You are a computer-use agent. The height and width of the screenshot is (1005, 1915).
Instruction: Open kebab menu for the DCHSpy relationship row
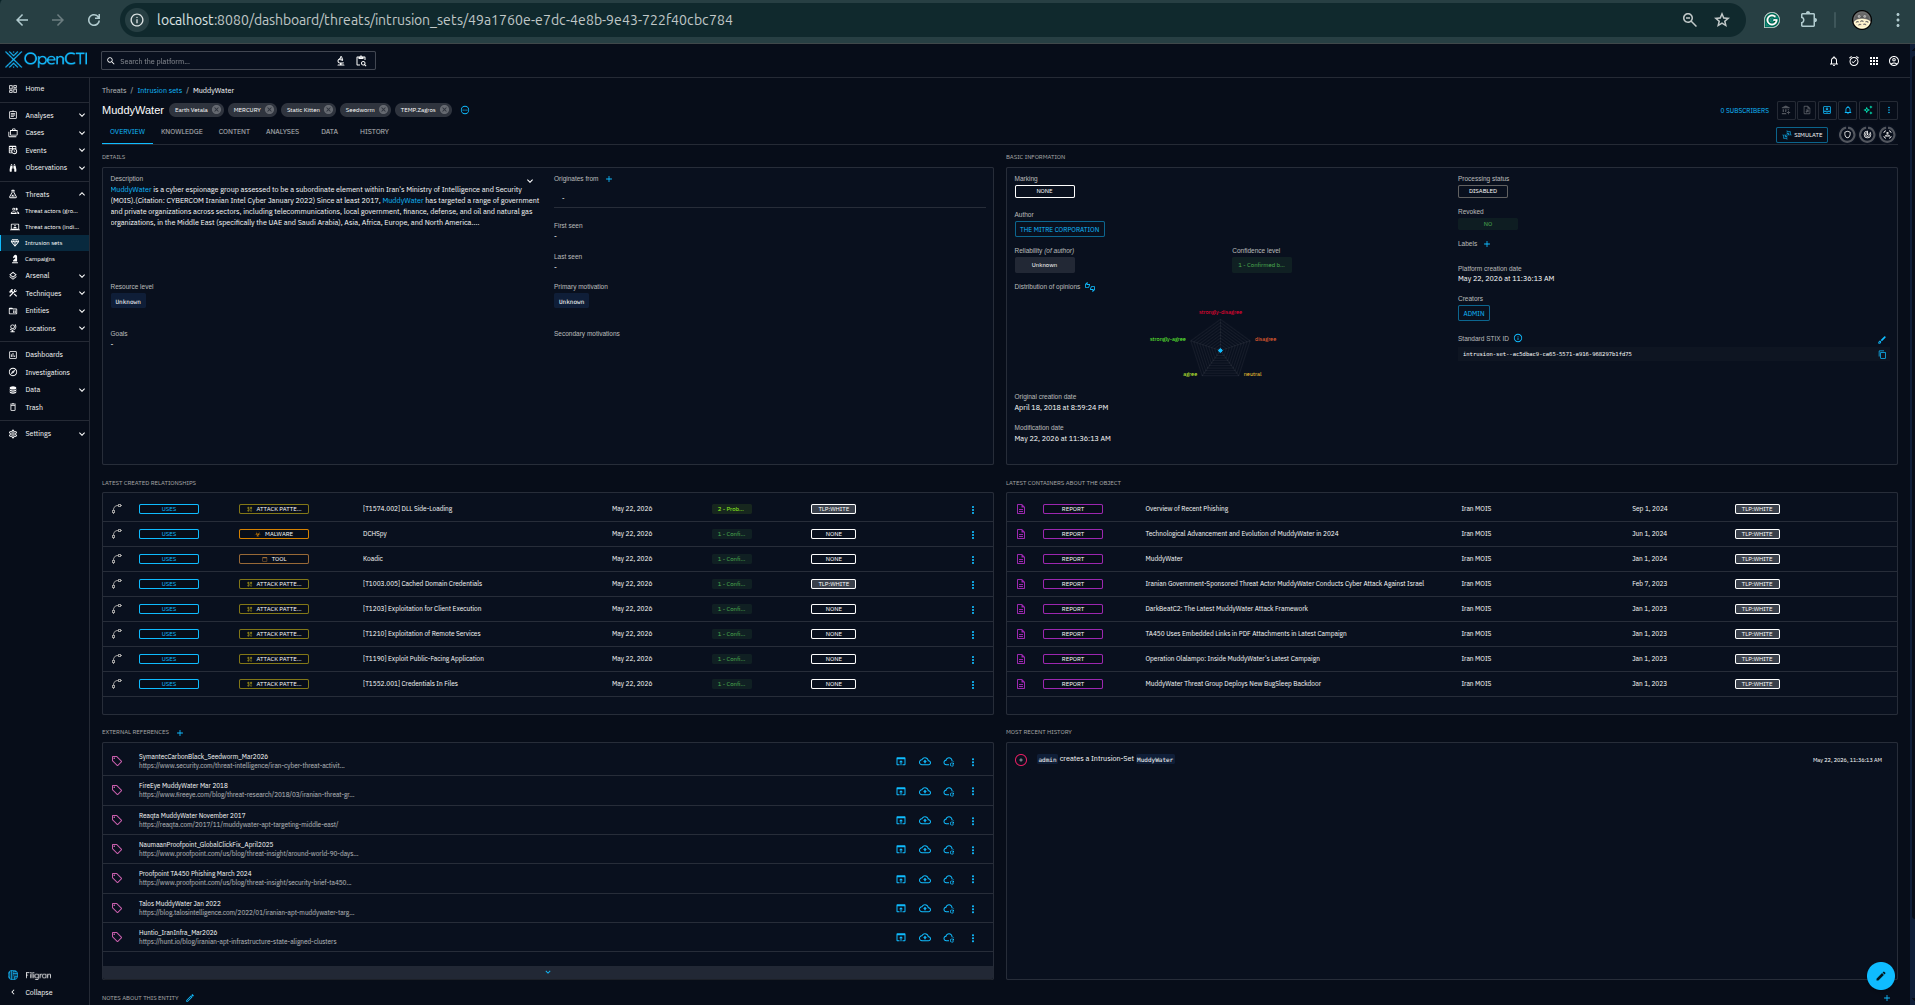click(x=973, y=534)
